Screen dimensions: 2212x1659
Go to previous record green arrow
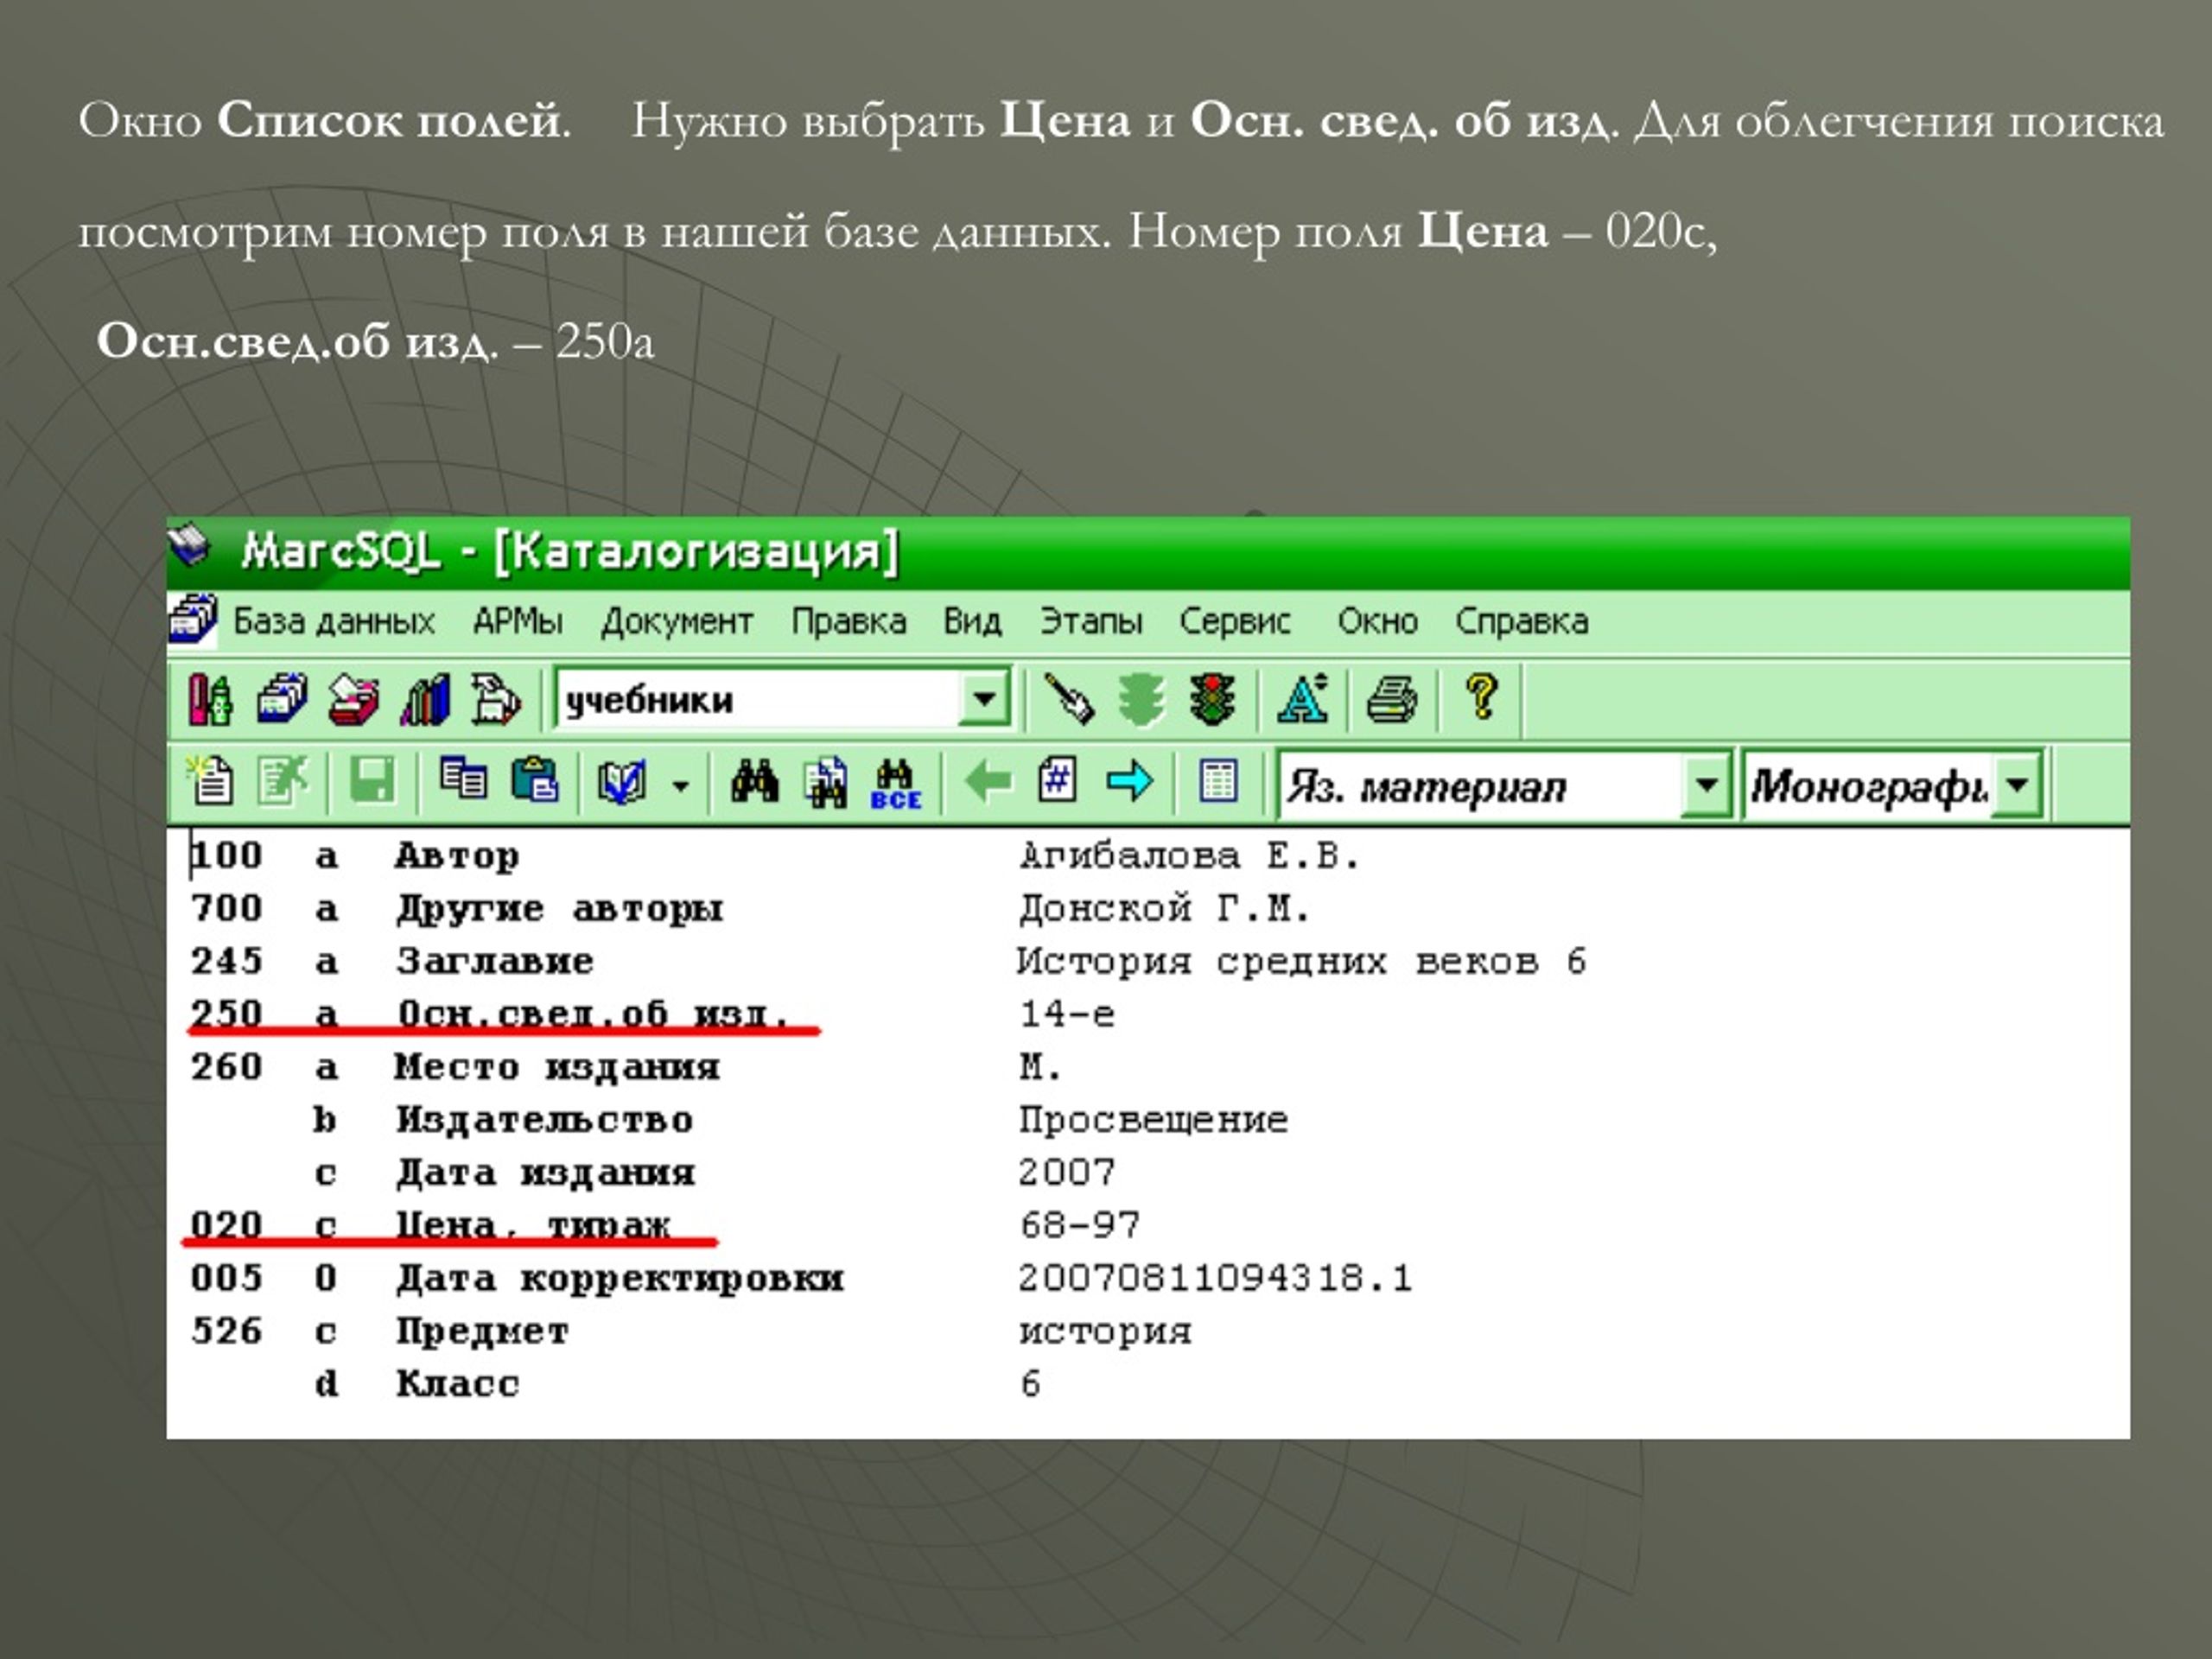[988, 781]
